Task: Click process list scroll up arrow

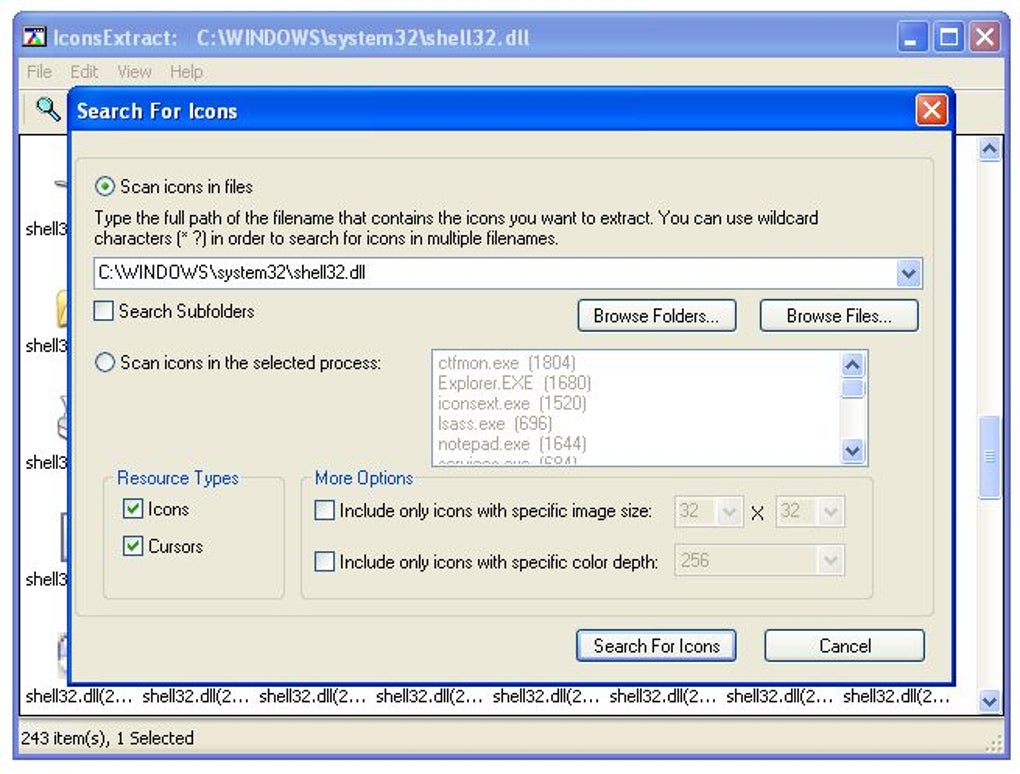Action: click(852, 365)
